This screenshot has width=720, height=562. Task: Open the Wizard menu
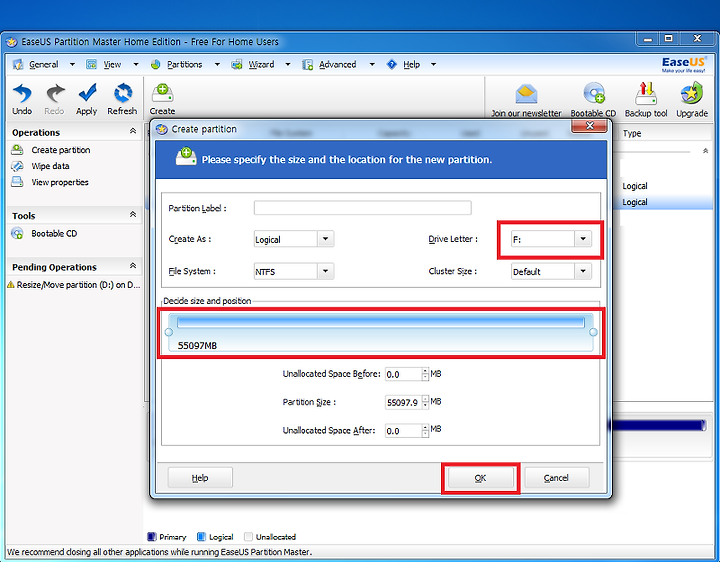tap(261, 64)
